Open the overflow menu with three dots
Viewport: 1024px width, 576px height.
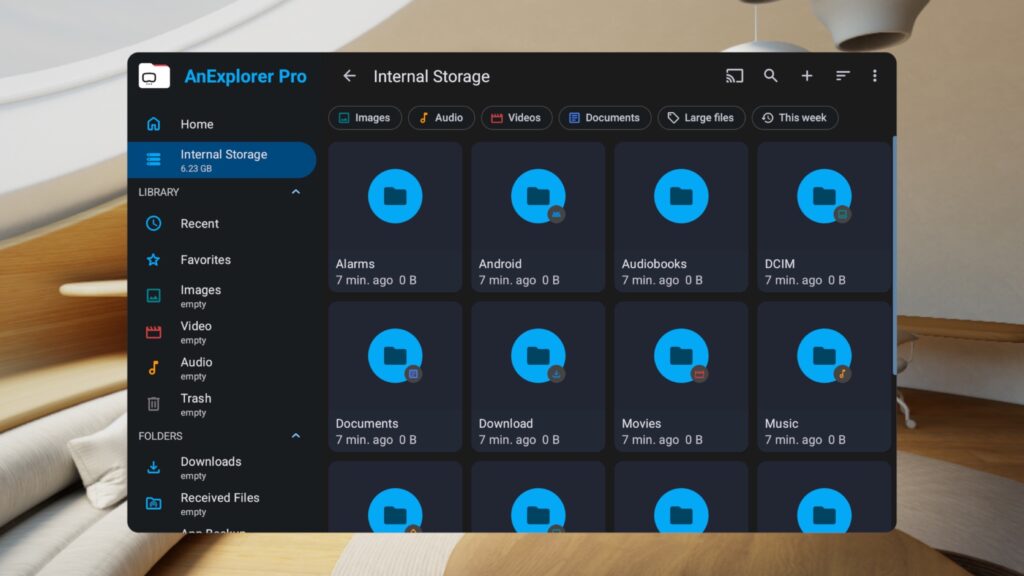875,75
